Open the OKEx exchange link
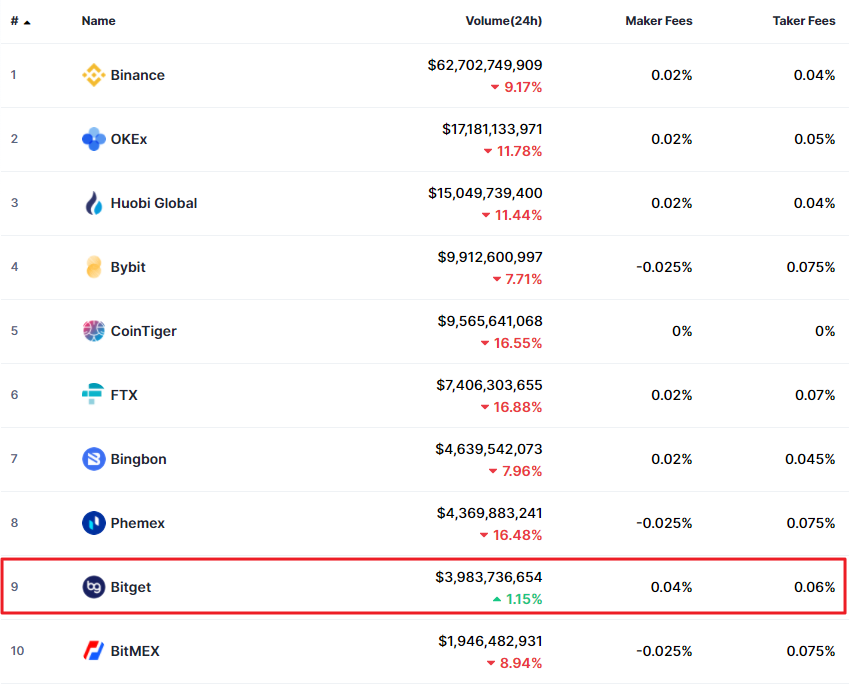The width and height of the screenshot is (849, 684). click(x=129, y=139)
